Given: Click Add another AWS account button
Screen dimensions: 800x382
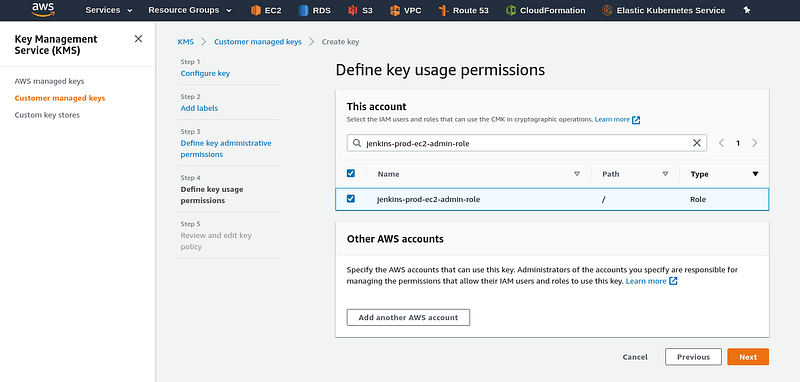Looking at the screenshot, I should click(408, 317).
